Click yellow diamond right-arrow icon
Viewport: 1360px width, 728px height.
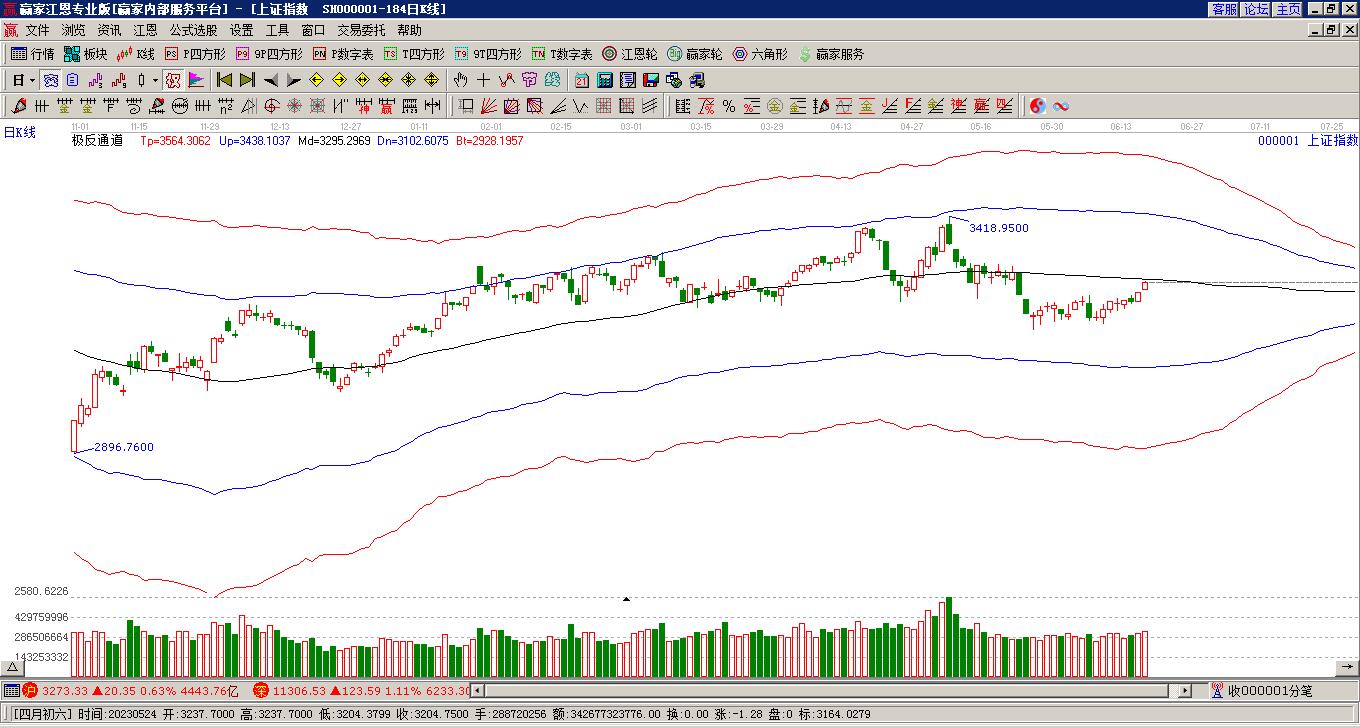tap(339, 80)
